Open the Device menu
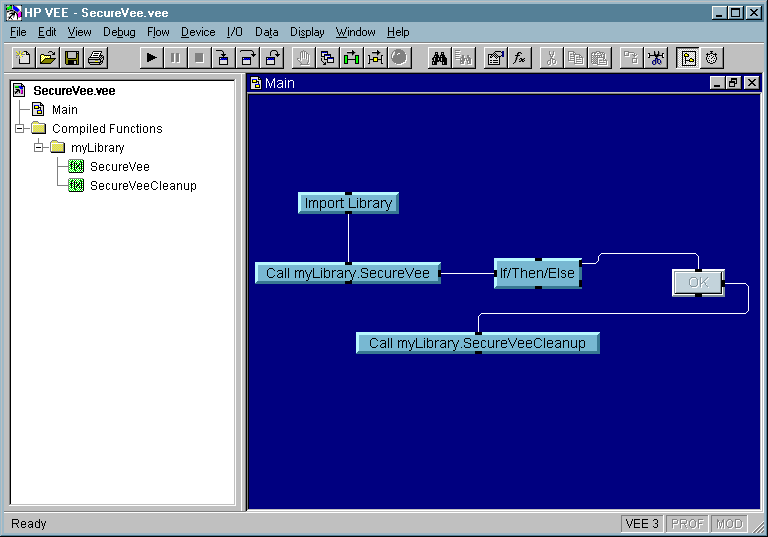 click(197, 32)
